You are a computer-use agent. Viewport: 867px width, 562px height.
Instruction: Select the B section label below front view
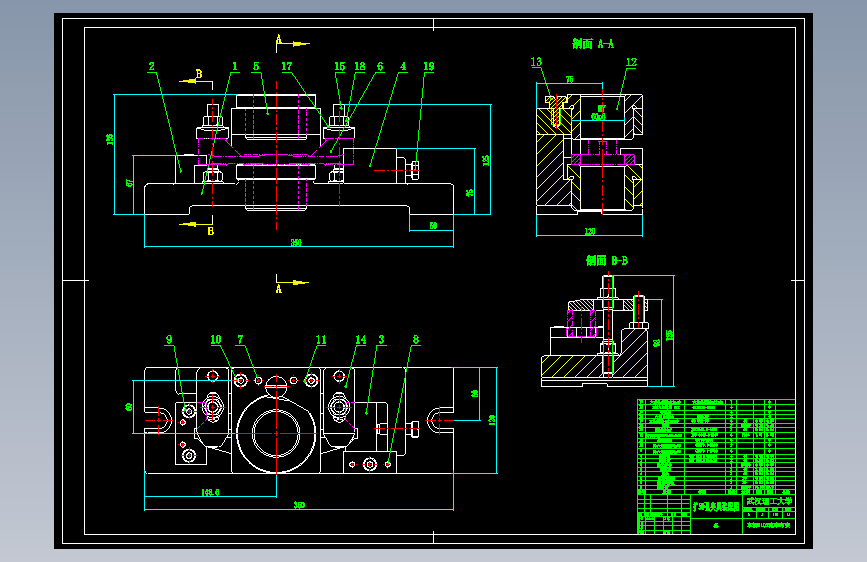pos(211,231)
